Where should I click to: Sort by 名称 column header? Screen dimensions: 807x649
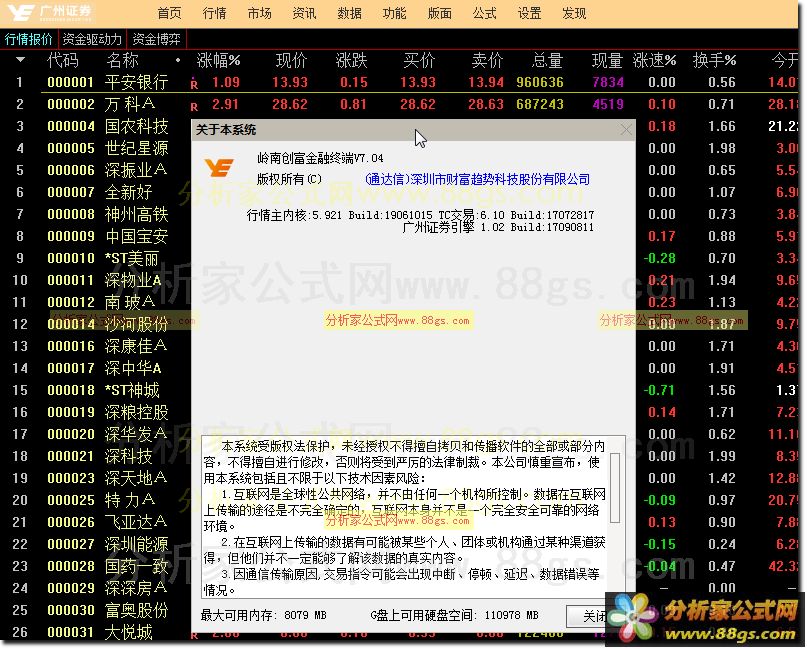[122, 61]
